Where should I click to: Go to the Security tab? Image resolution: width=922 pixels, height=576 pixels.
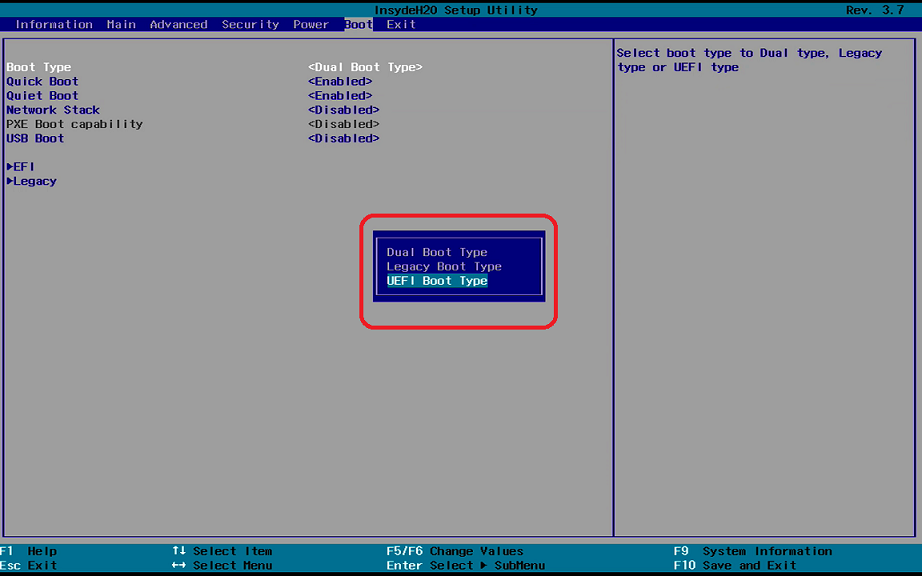(251, 24)
